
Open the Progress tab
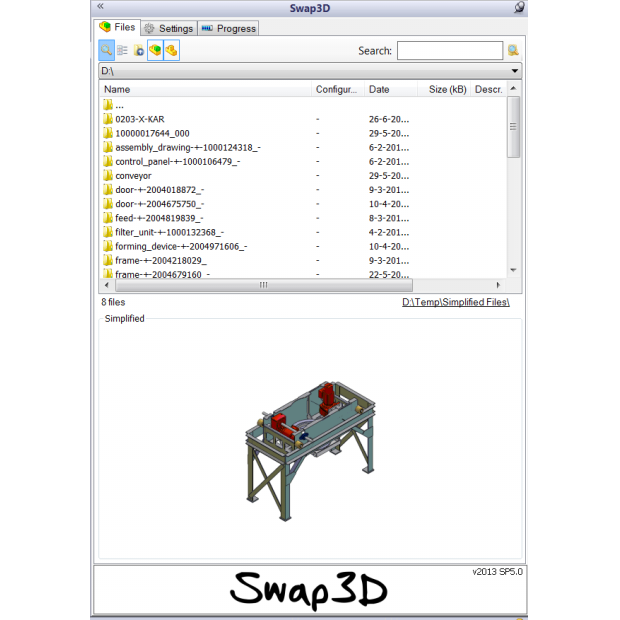pyautogui.click(x=229, y=28)
